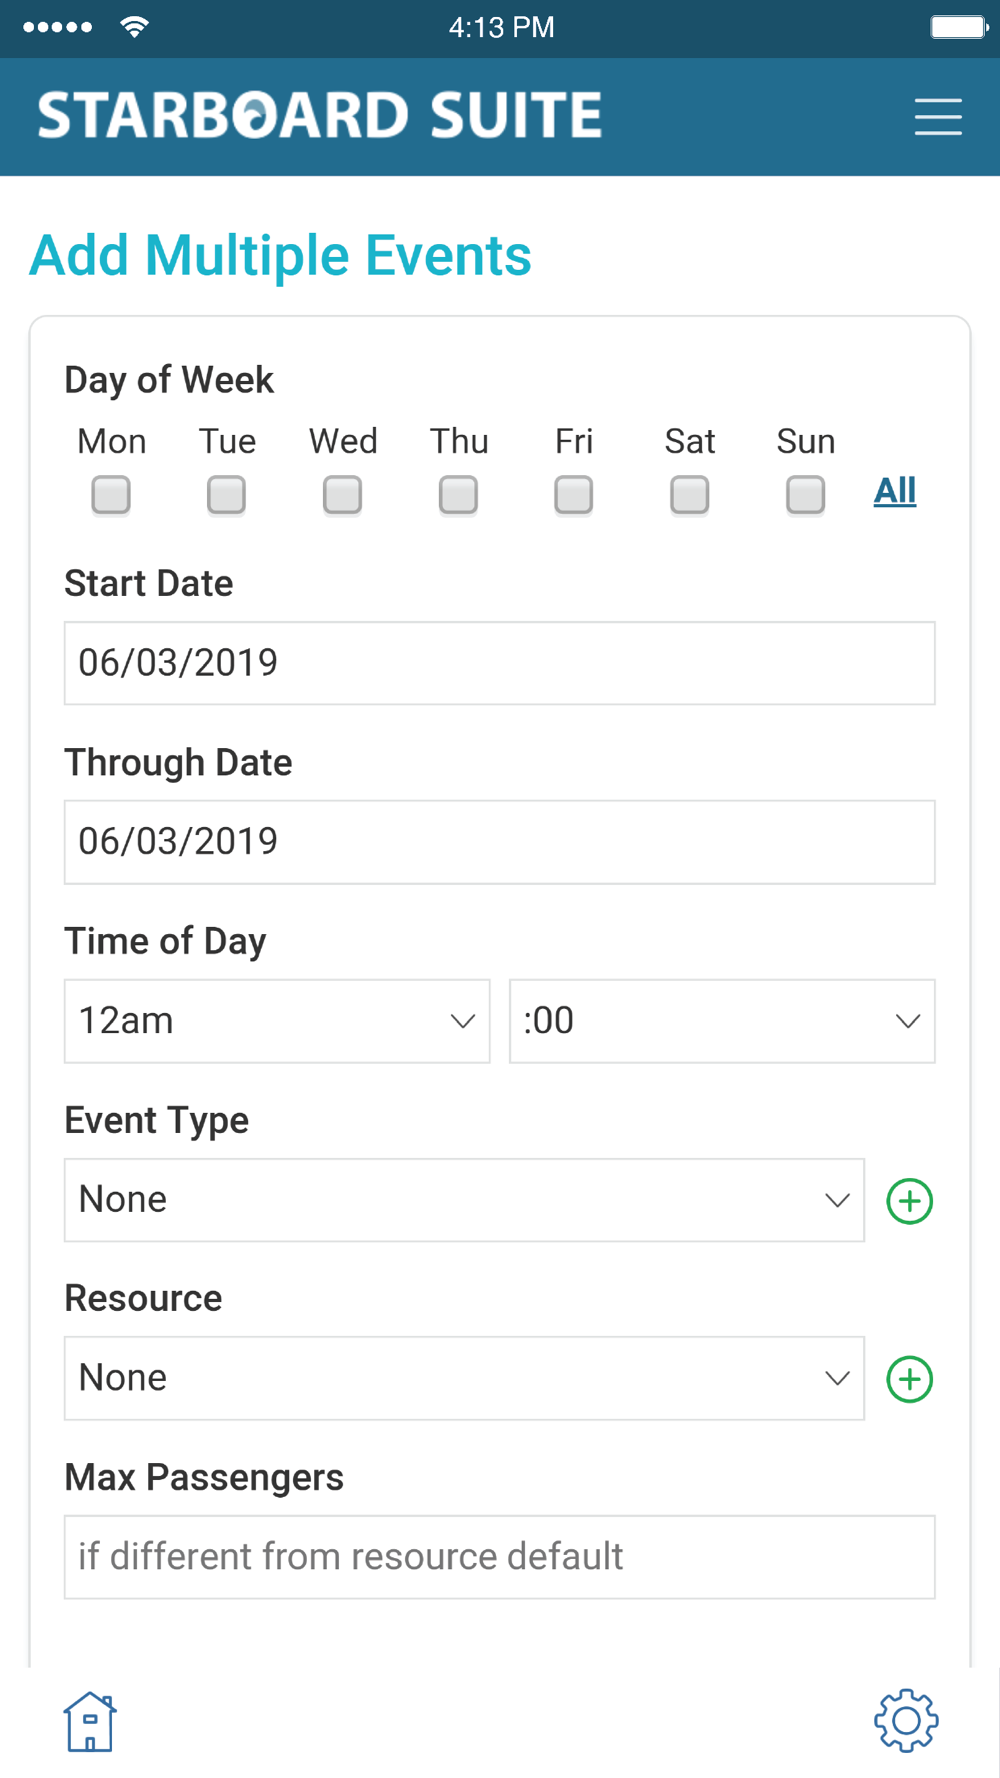
Task: Enable the Wed day checkbox
Action: pyautogui.click(x=342, y=495)
